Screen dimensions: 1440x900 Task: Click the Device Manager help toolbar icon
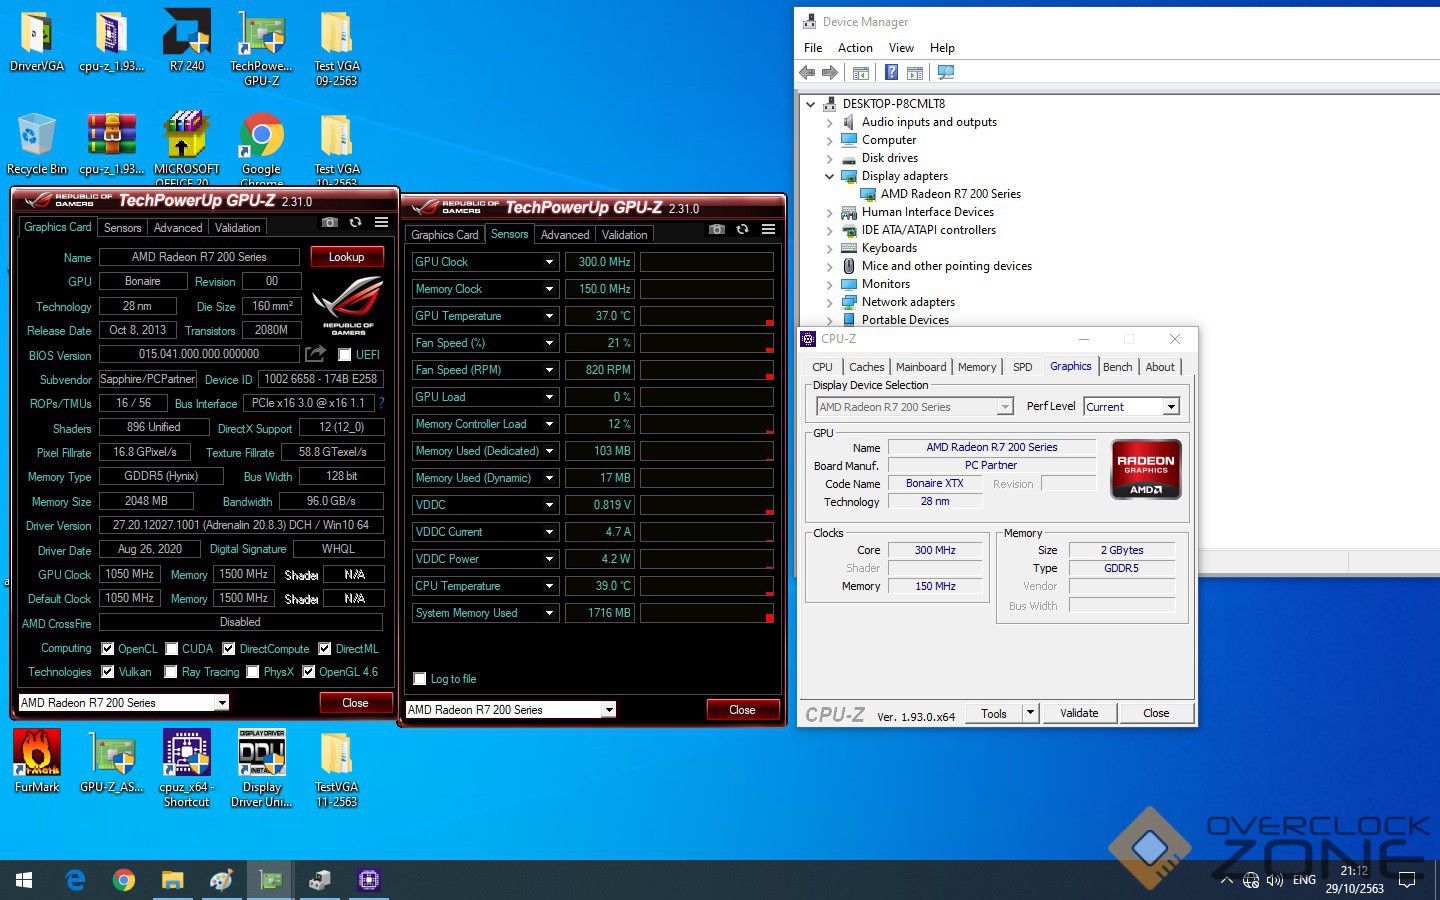891,72
